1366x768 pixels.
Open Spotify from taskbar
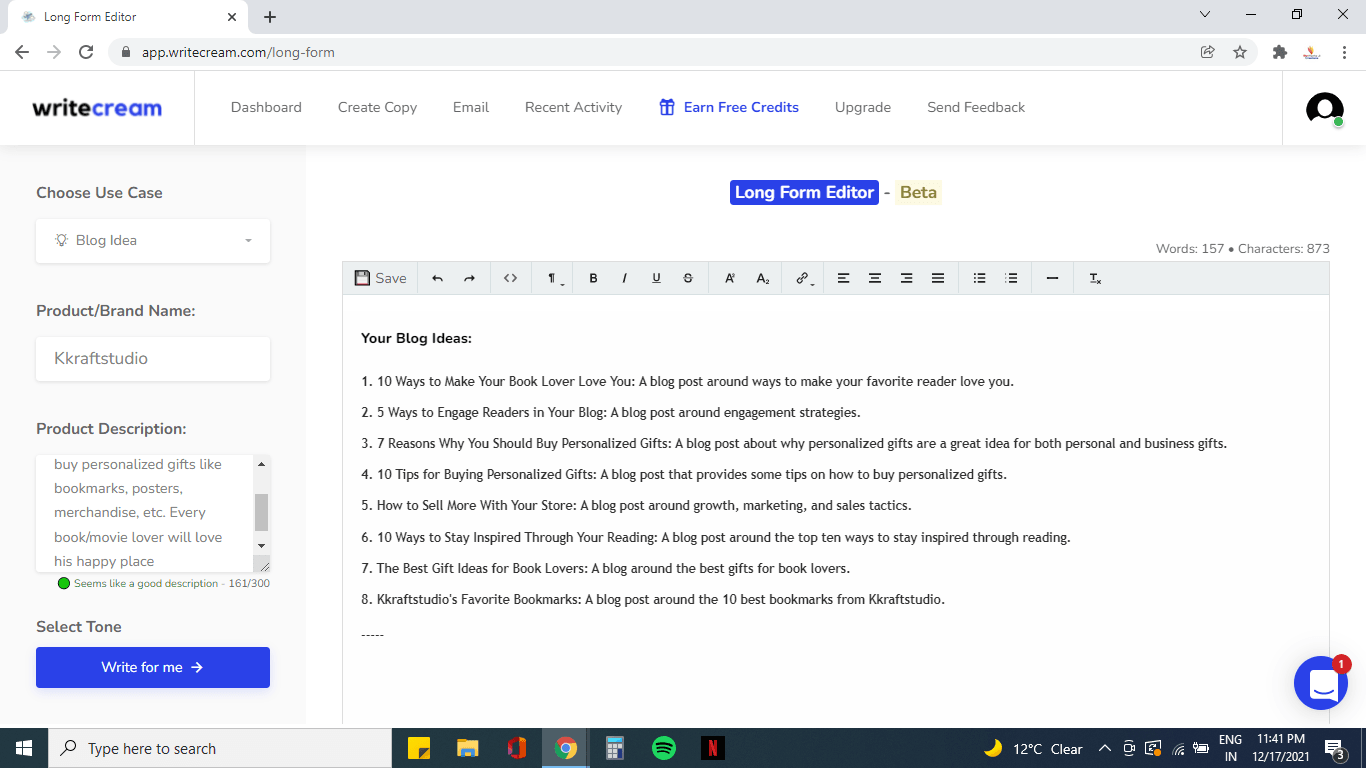coord(663,748)
